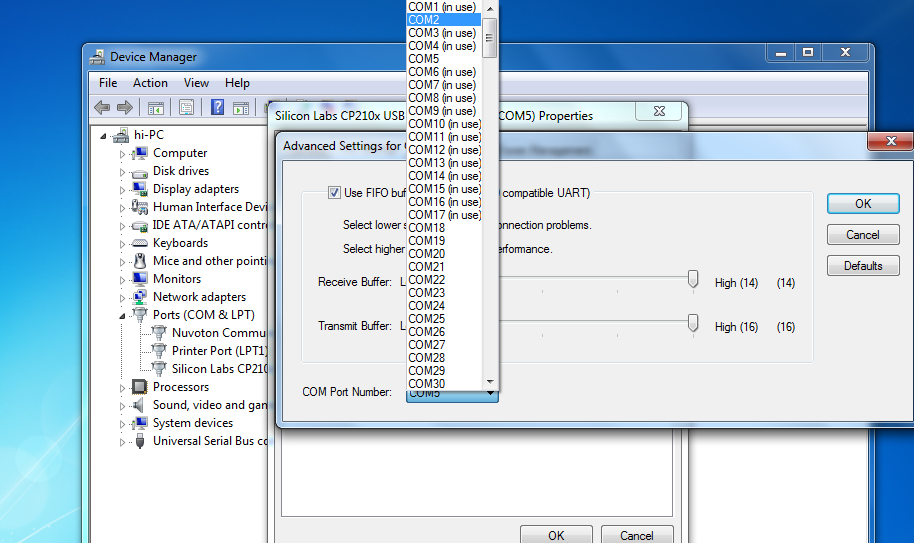Image resolution: width=914 pixels, height=543 pixels.
Task: Click the port list scrollbar up arrow
Action: [x=490, y=9]
